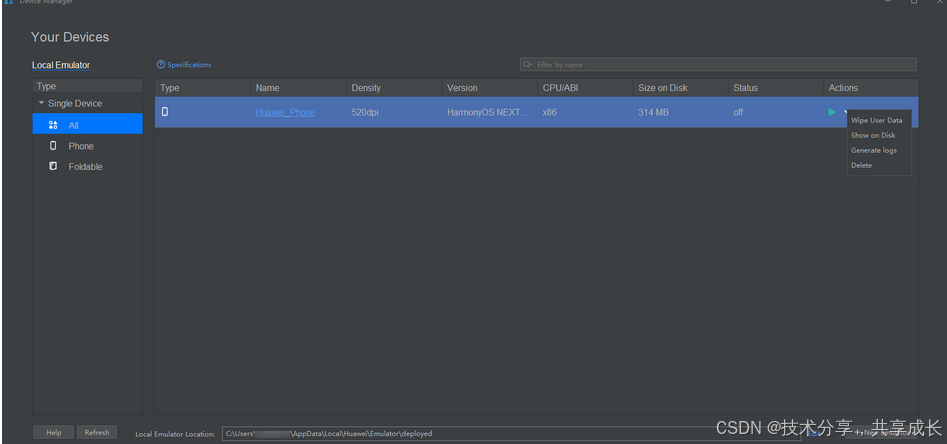Select the All device category
The image size is (947, 444).
pyautogui.click(x=88, y=124)
